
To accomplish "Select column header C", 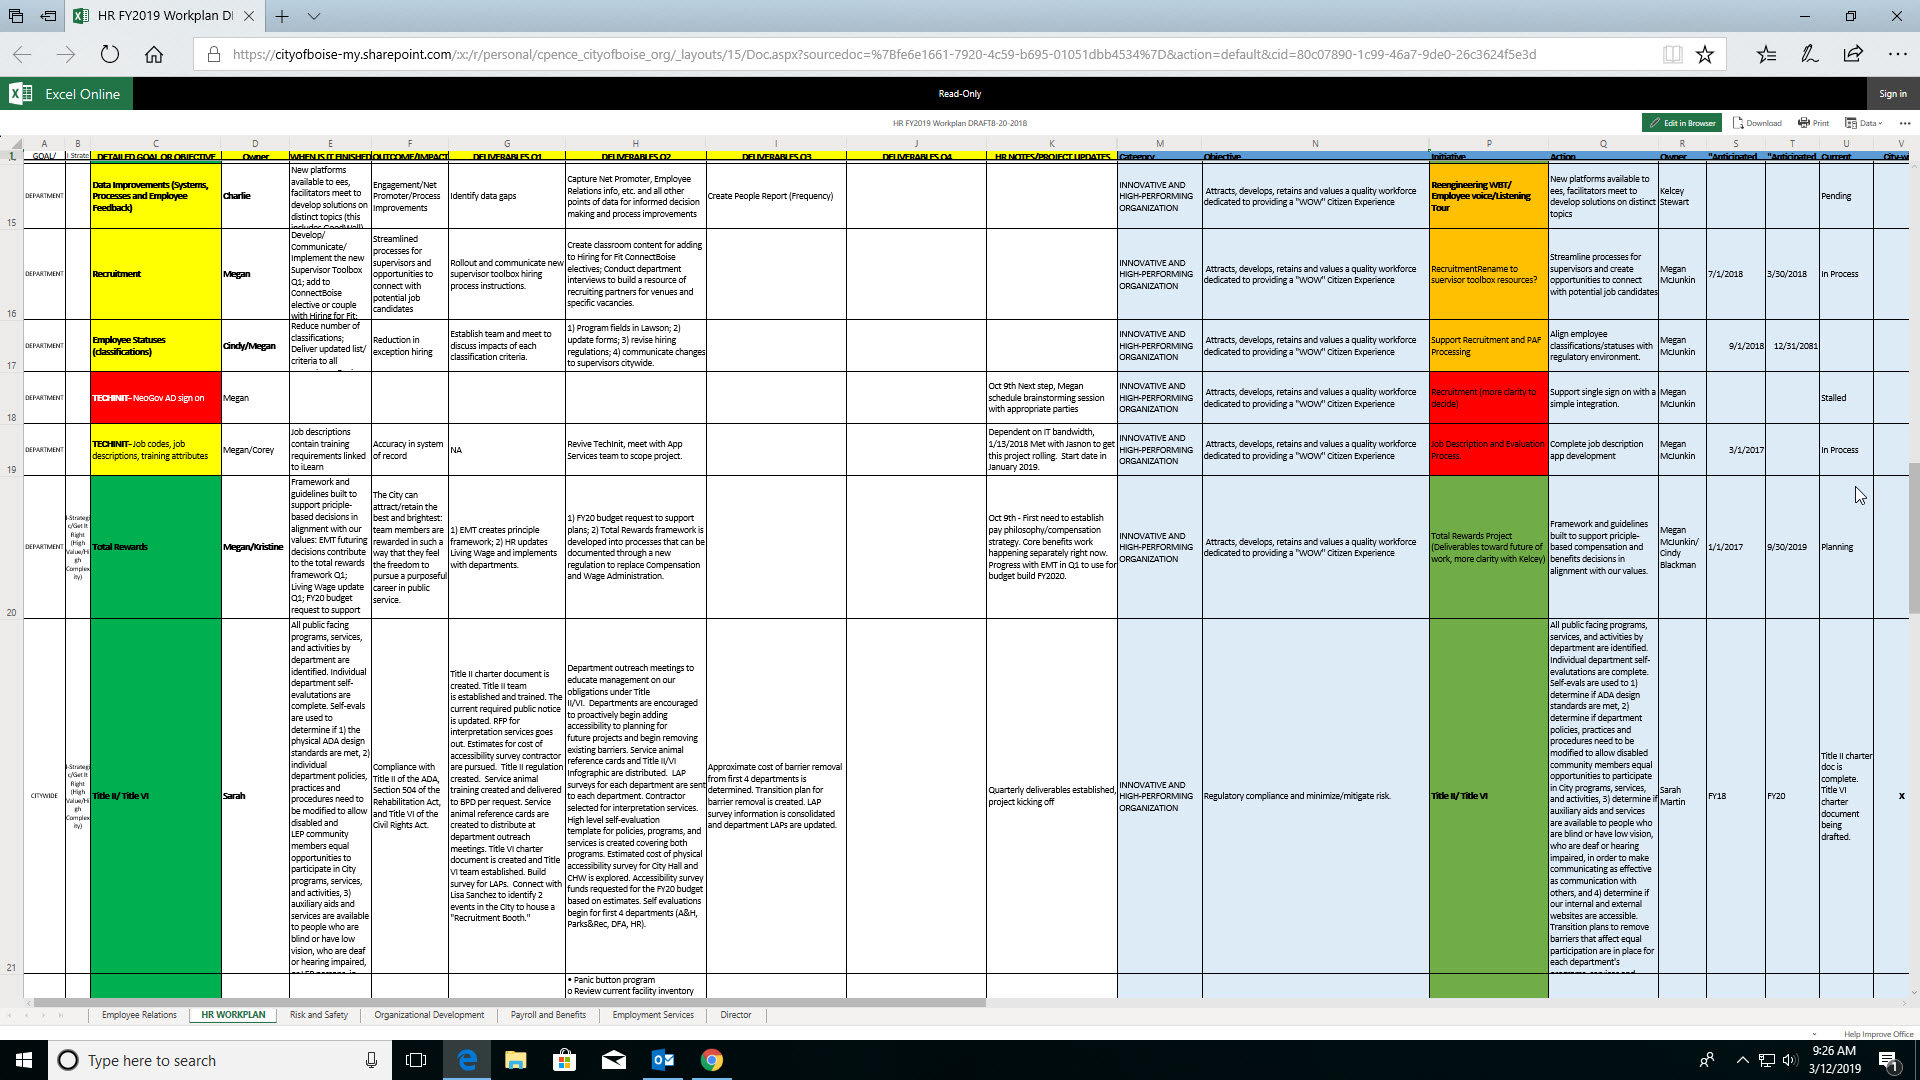I will (x=155, y=144).
